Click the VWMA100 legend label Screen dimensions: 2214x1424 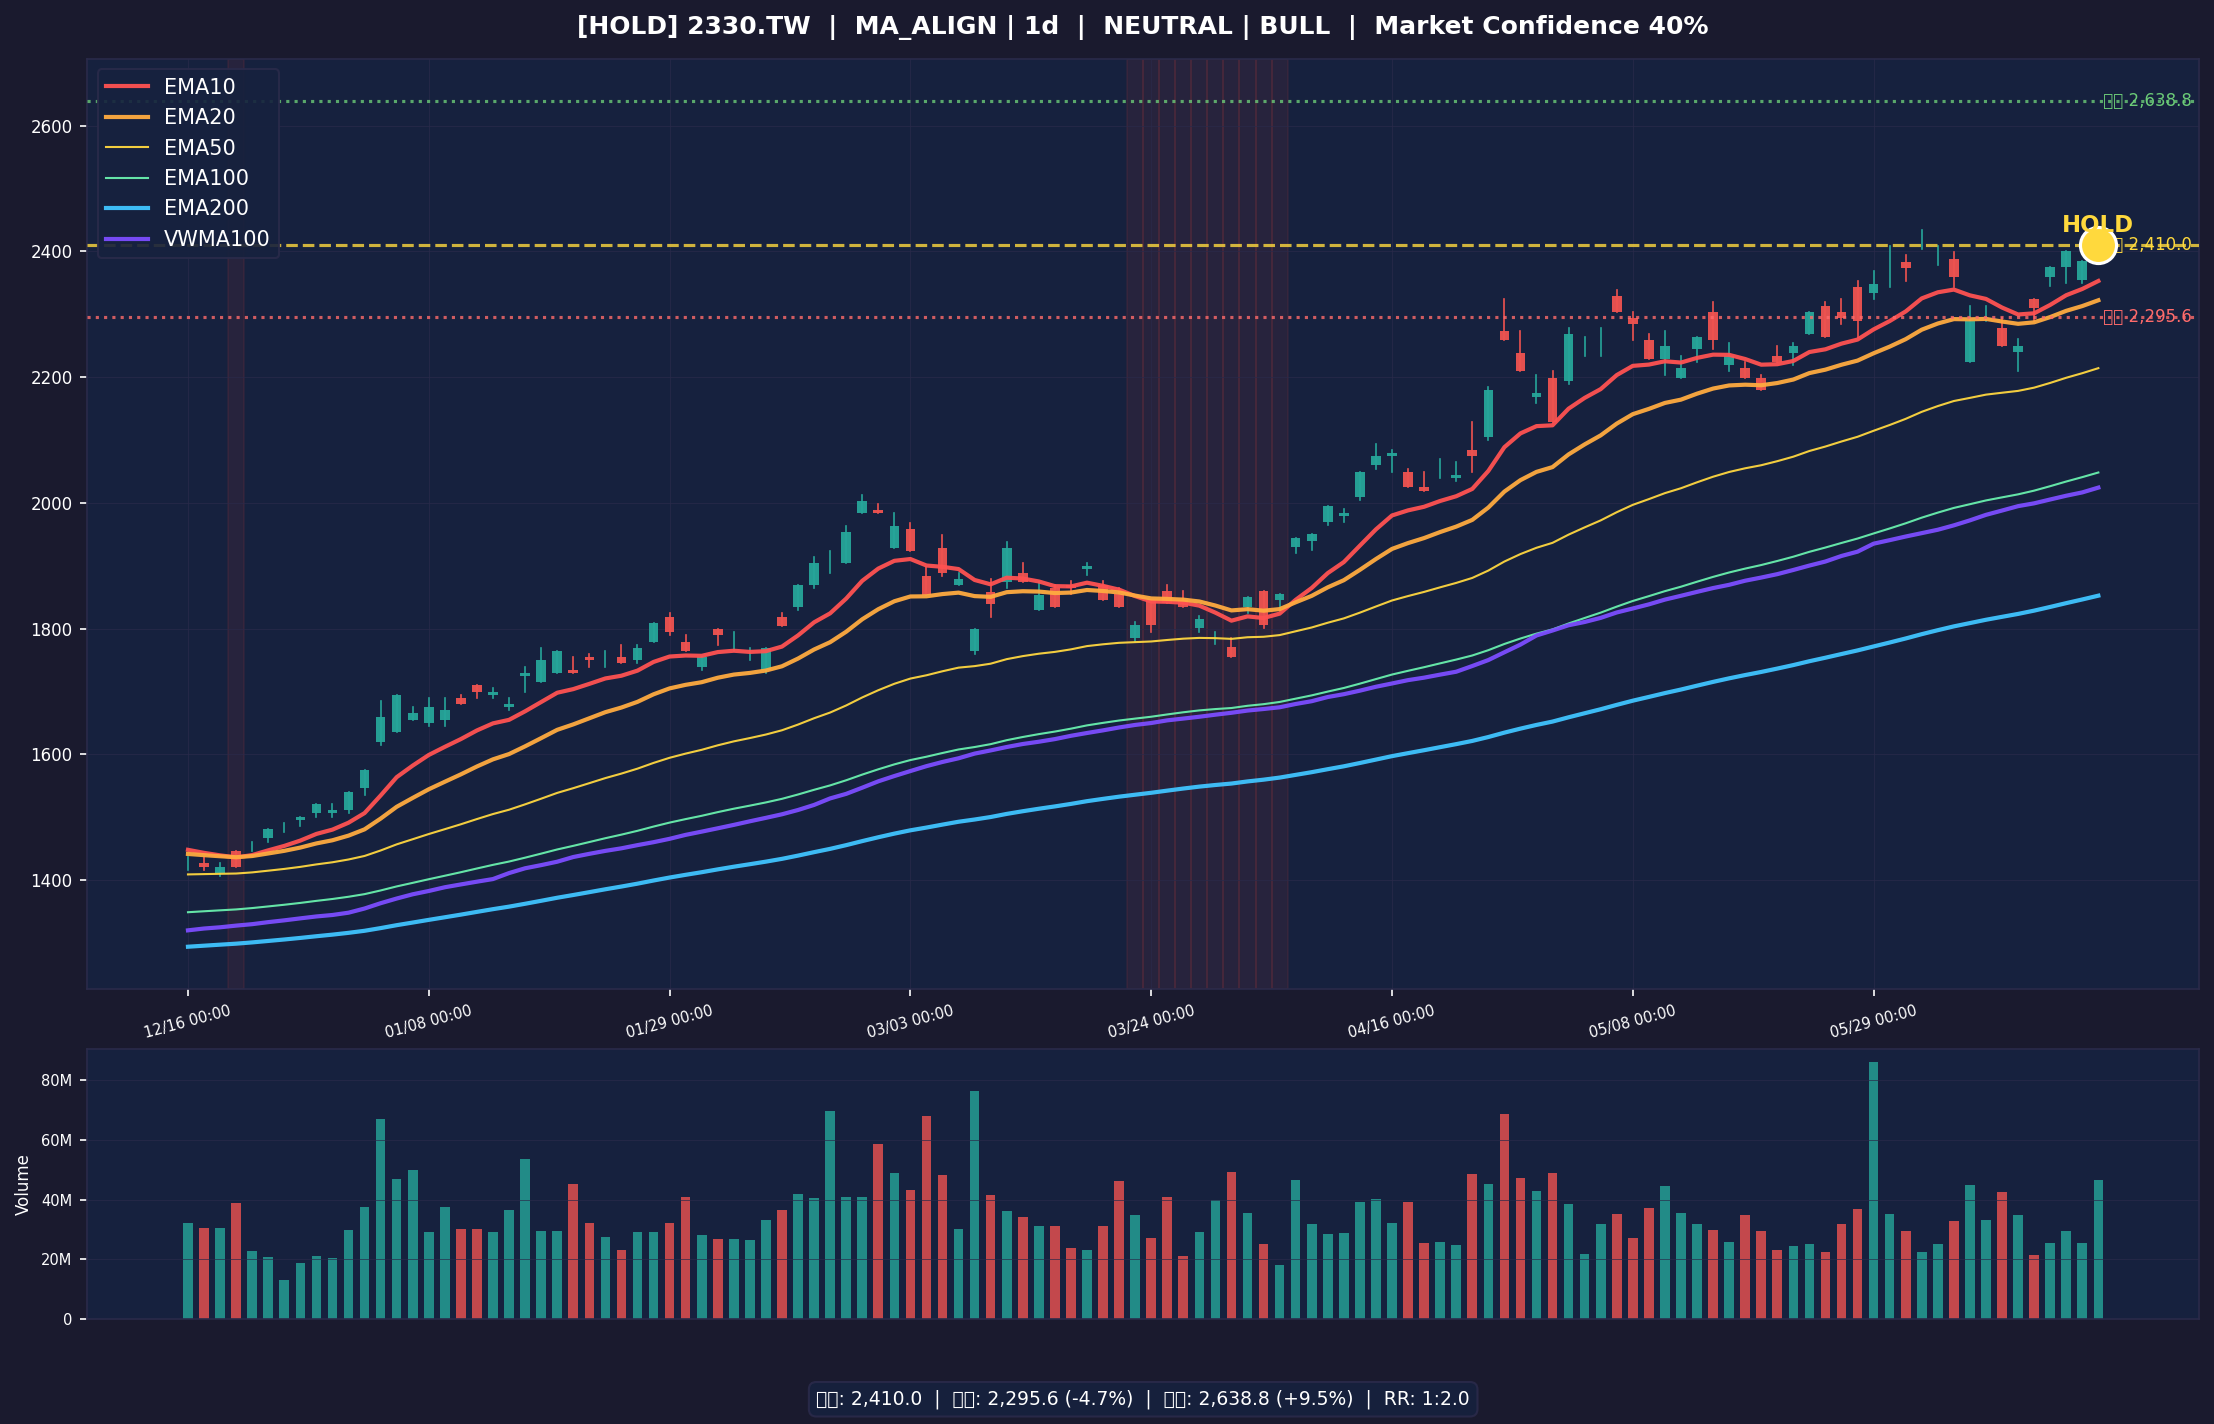[216, 239]
